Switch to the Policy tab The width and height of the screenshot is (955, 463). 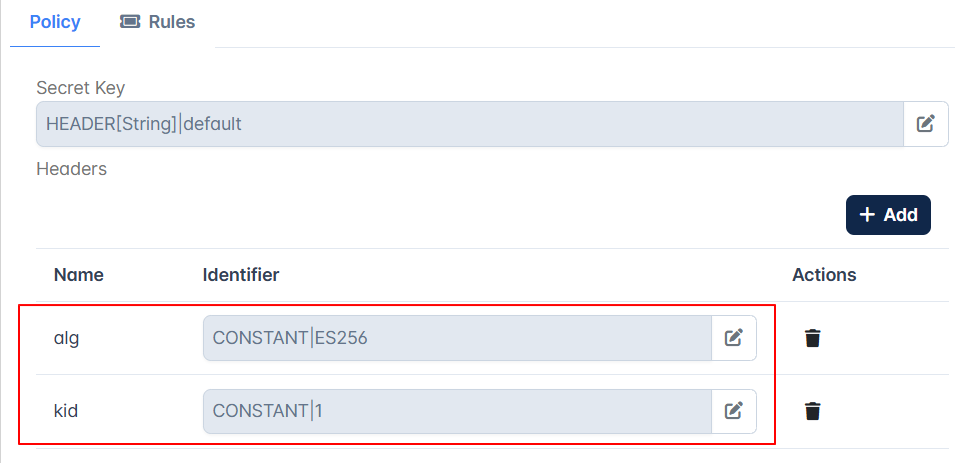pyautogui.click(x=55, y=23)
